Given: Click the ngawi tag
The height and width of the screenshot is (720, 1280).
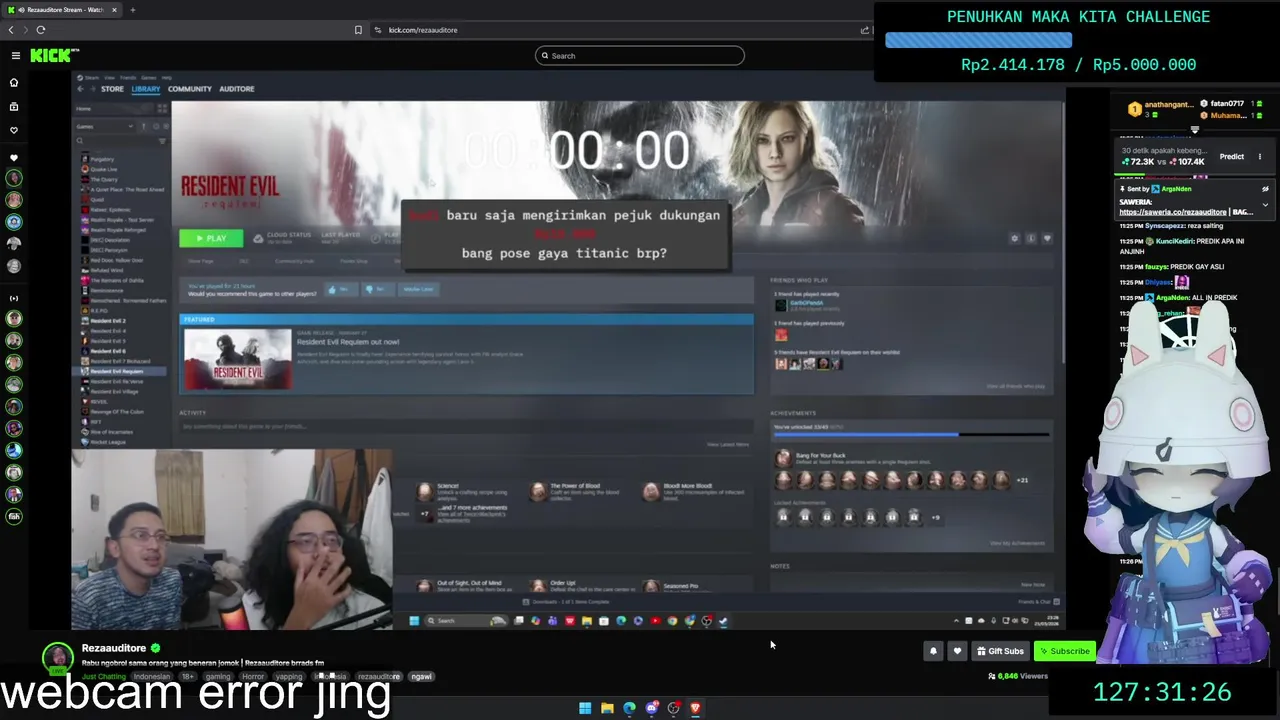Looking at the screenshot, I should [421, 677].
